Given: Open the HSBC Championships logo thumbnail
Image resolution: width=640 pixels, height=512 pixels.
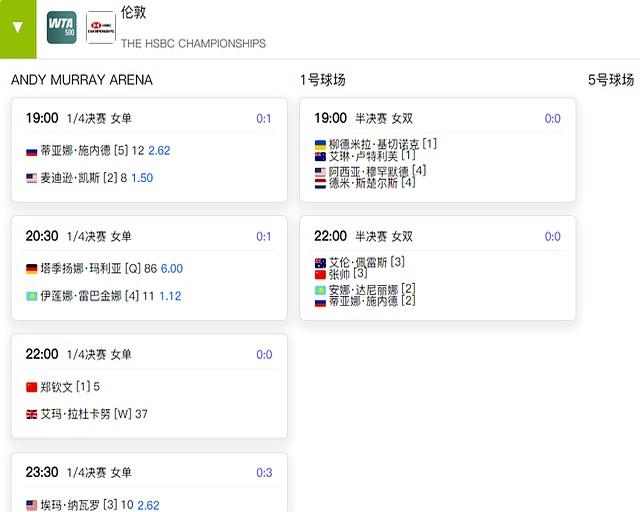Looking at the screenshot, I should point(101,28).
